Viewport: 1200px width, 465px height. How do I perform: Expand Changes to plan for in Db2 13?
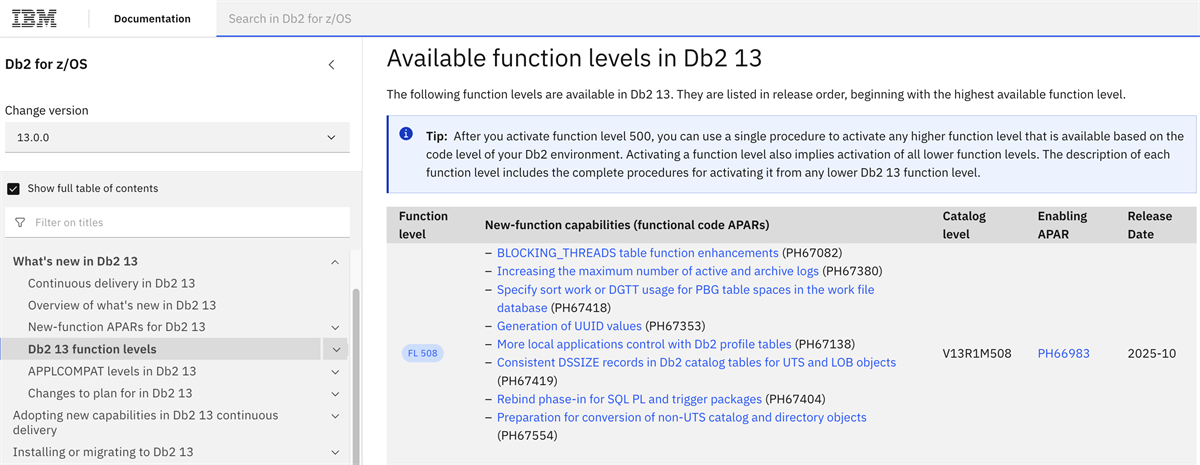(334, 393)
